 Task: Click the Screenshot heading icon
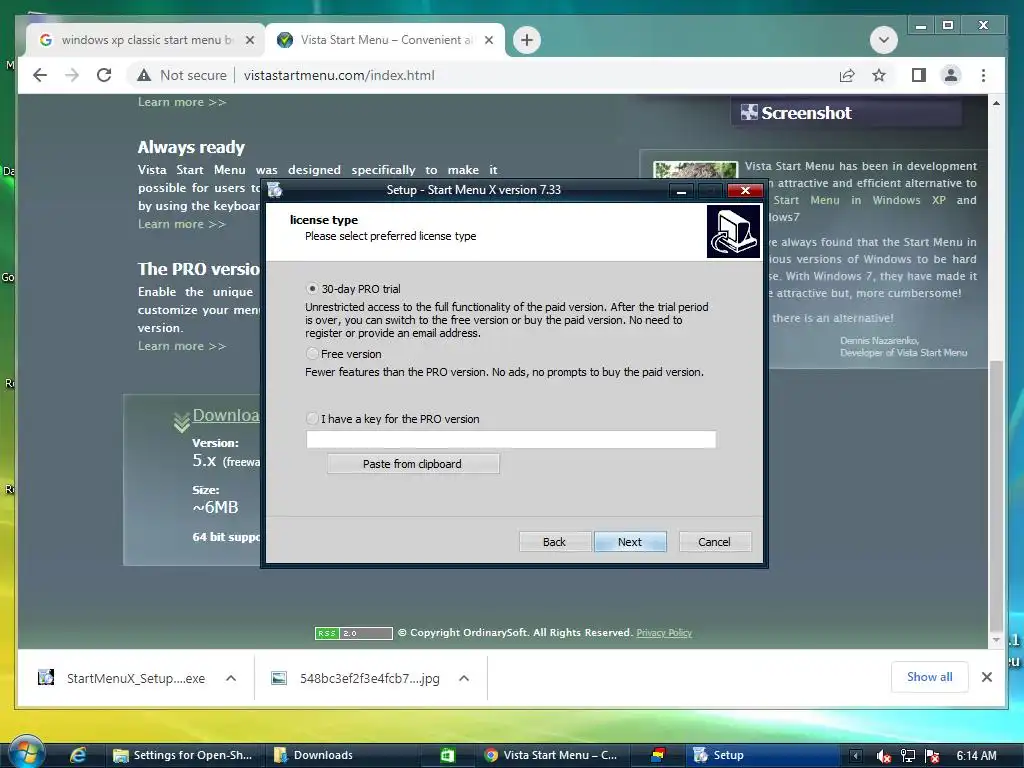749,112
